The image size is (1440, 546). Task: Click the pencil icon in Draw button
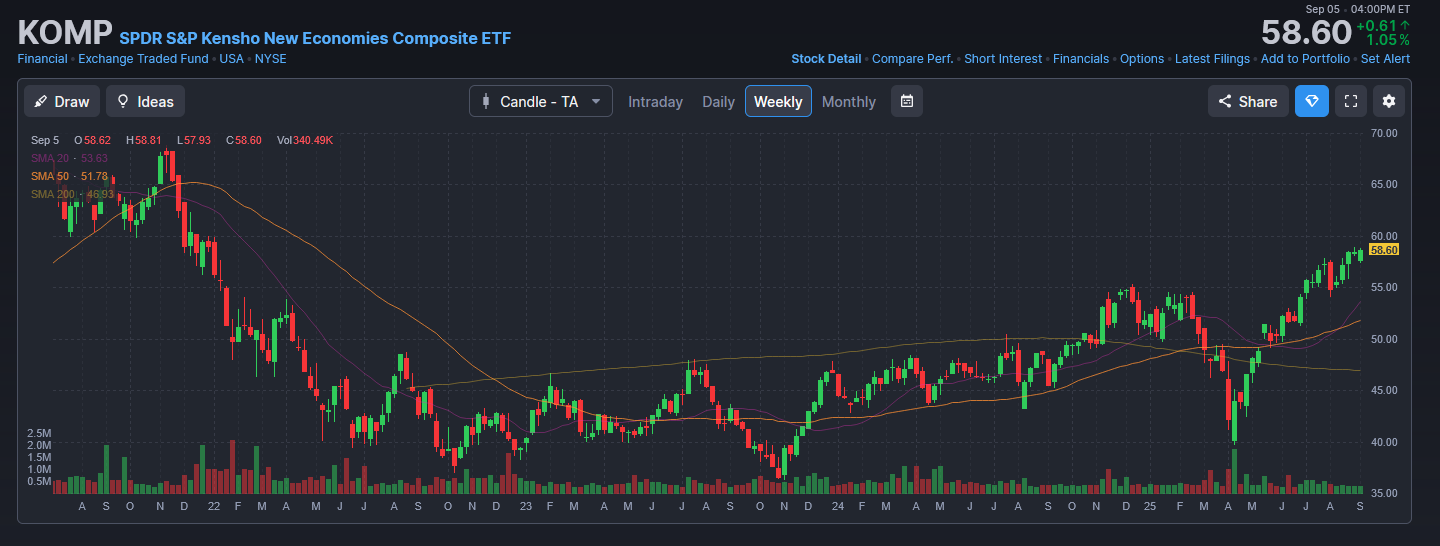pos(42,101)
